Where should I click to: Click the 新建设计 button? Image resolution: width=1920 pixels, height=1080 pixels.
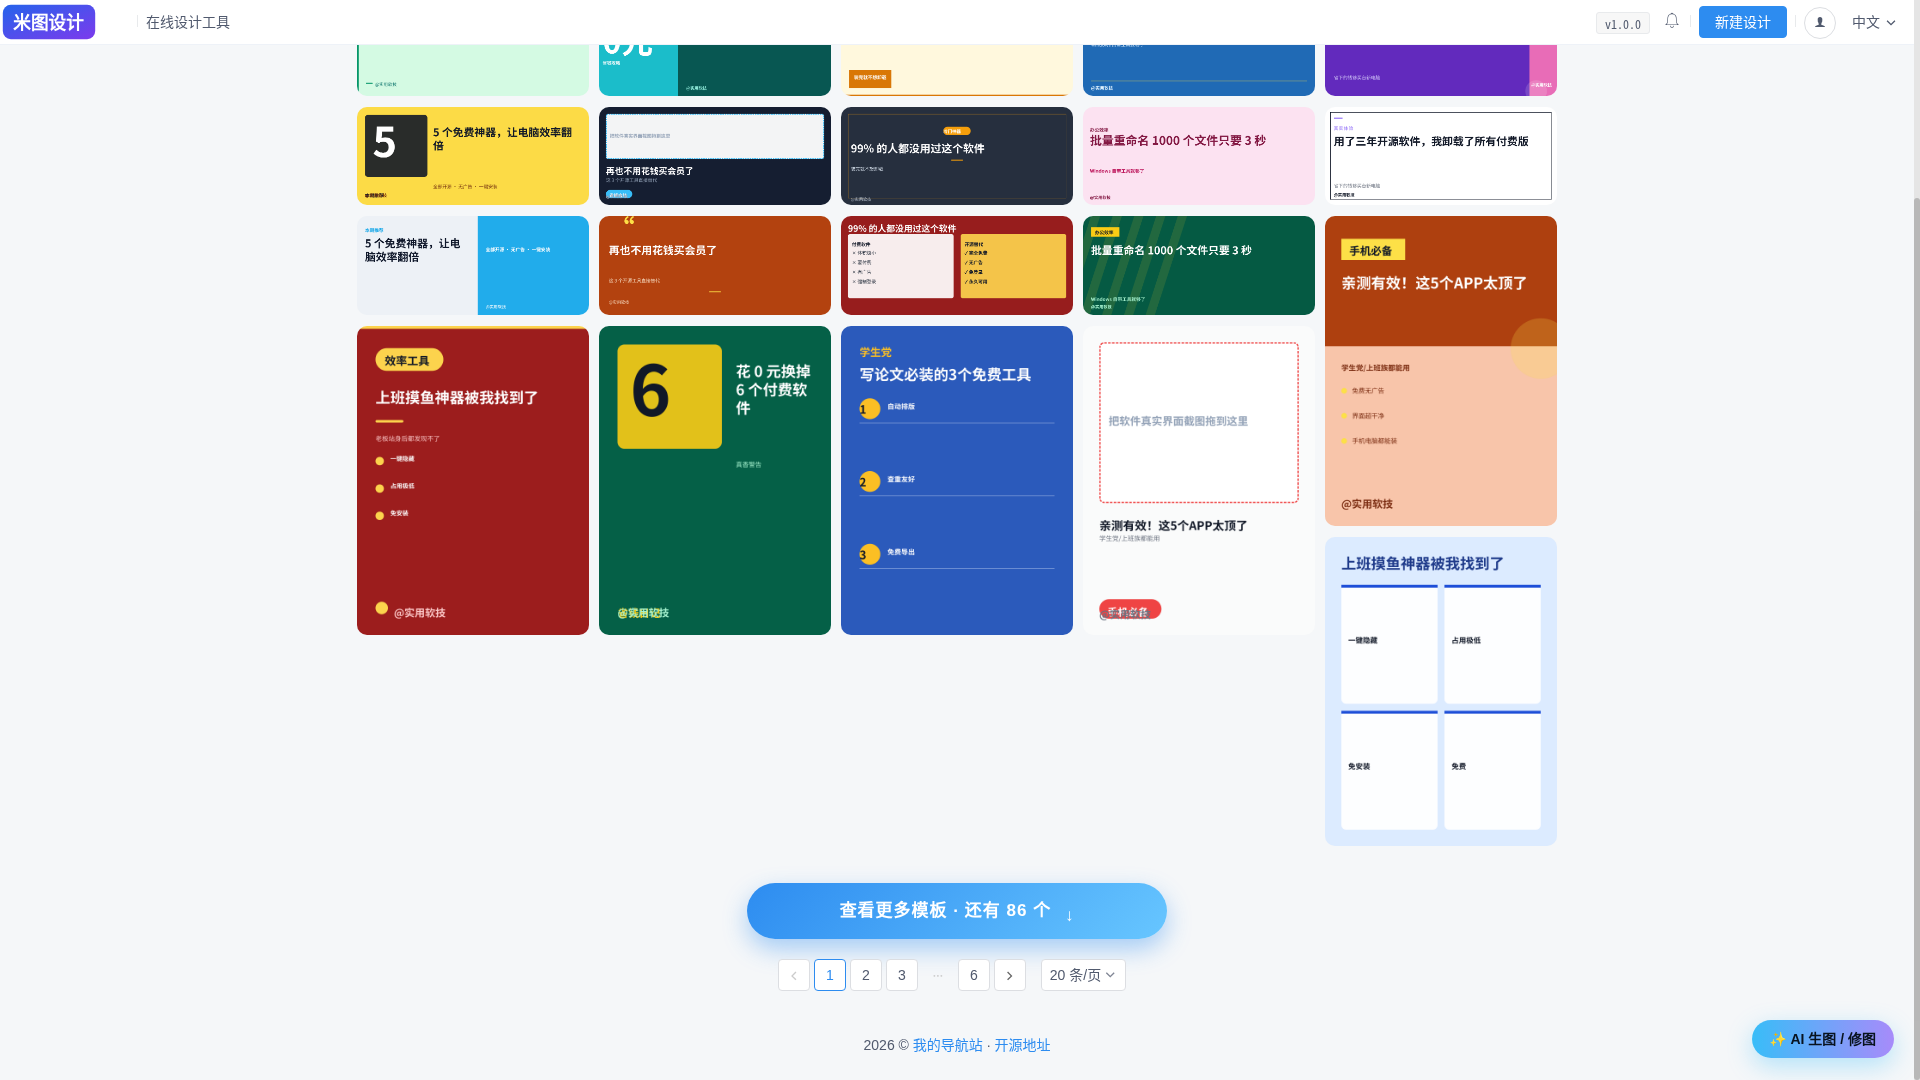(1743, 22)
